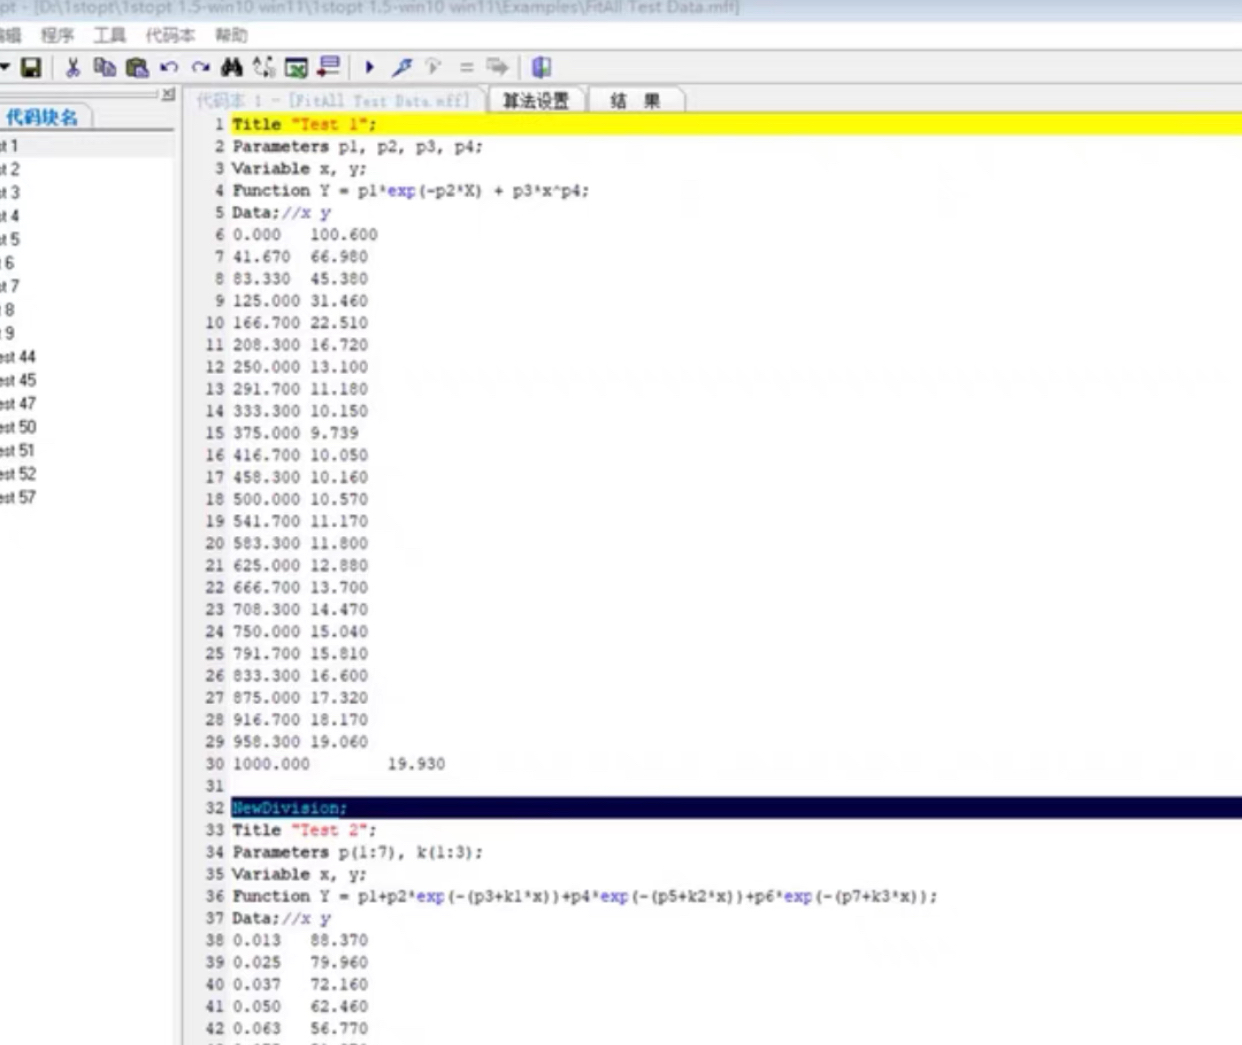Screen dimensions: 1242x1045
Task: Click the data row "0.013 88.370"
Action: pos(300,940)
